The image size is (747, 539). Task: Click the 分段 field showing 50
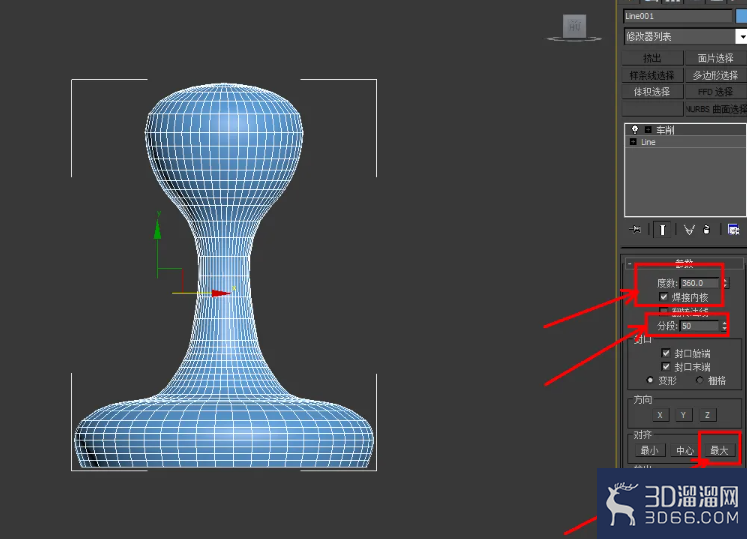[x=699, y=326]
